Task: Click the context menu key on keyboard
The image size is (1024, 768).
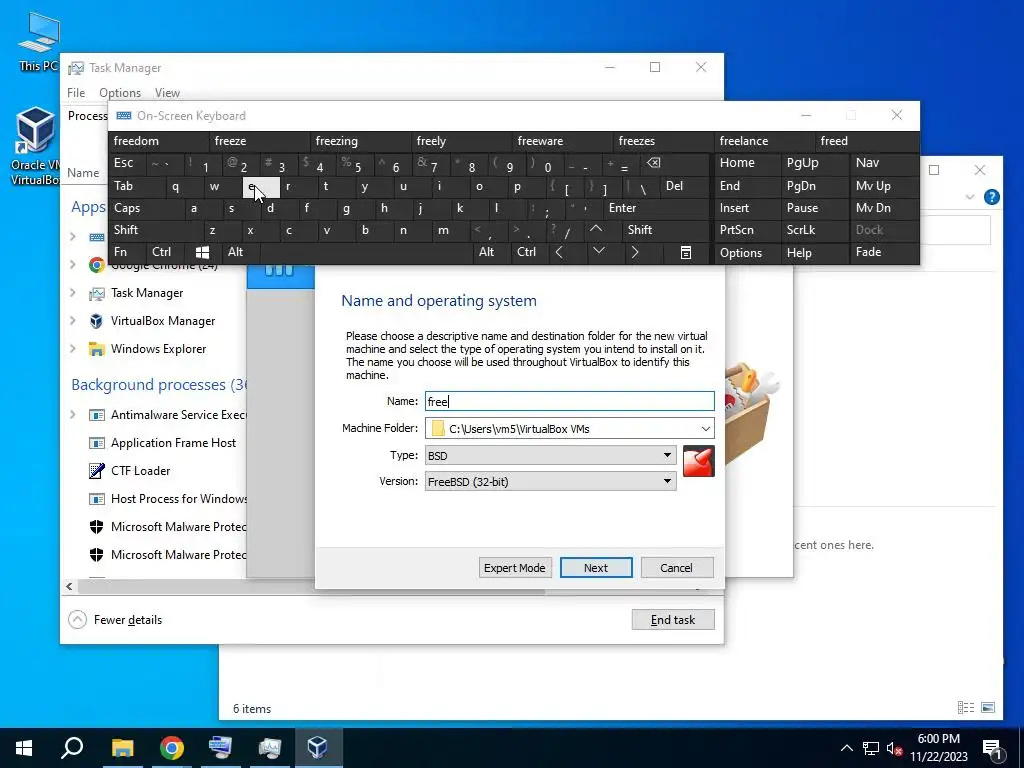Action: pyautogui.click(x=686, y=253)
